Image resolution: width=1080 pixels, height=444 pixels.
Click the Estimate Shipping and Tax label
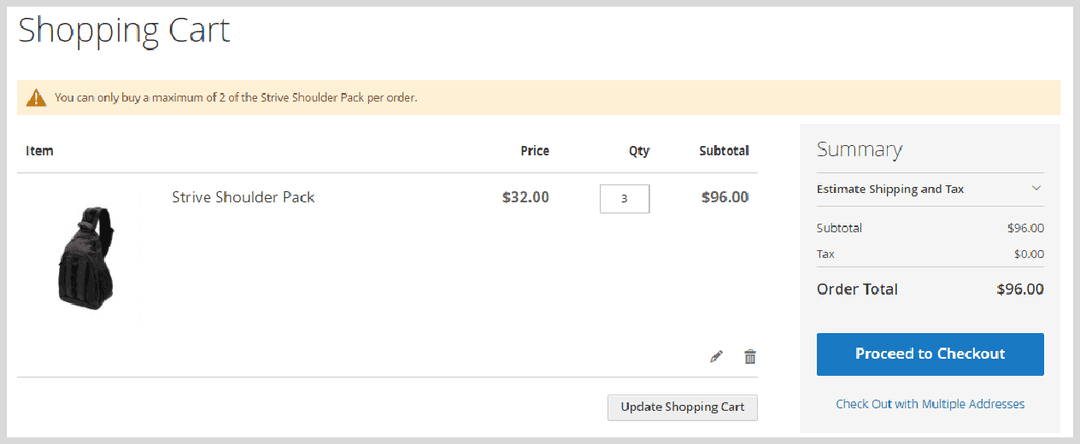[890, 188]
